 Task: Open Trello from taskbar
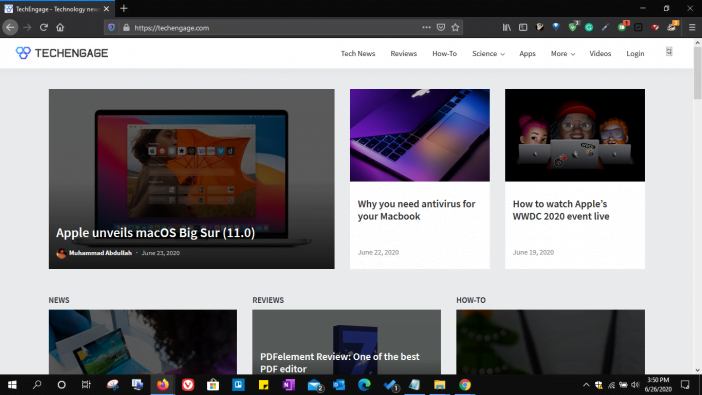pos(238,385)
